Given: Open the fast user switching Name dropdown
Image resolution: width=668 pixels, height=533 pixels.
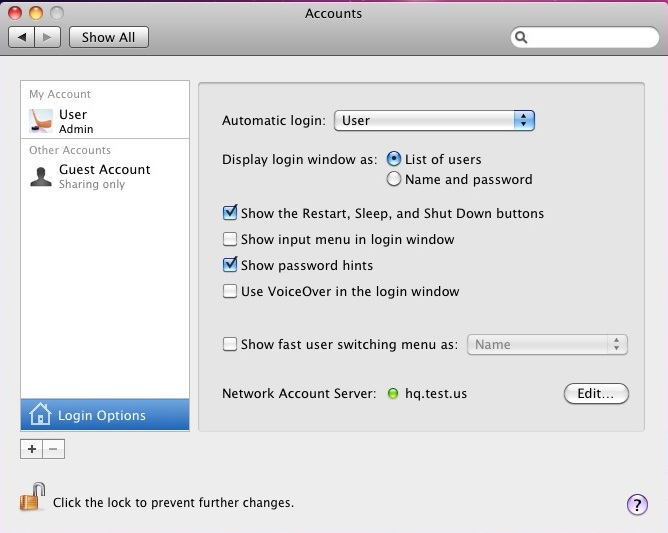Looking at the screenshot, I should (x=547, y=344).
